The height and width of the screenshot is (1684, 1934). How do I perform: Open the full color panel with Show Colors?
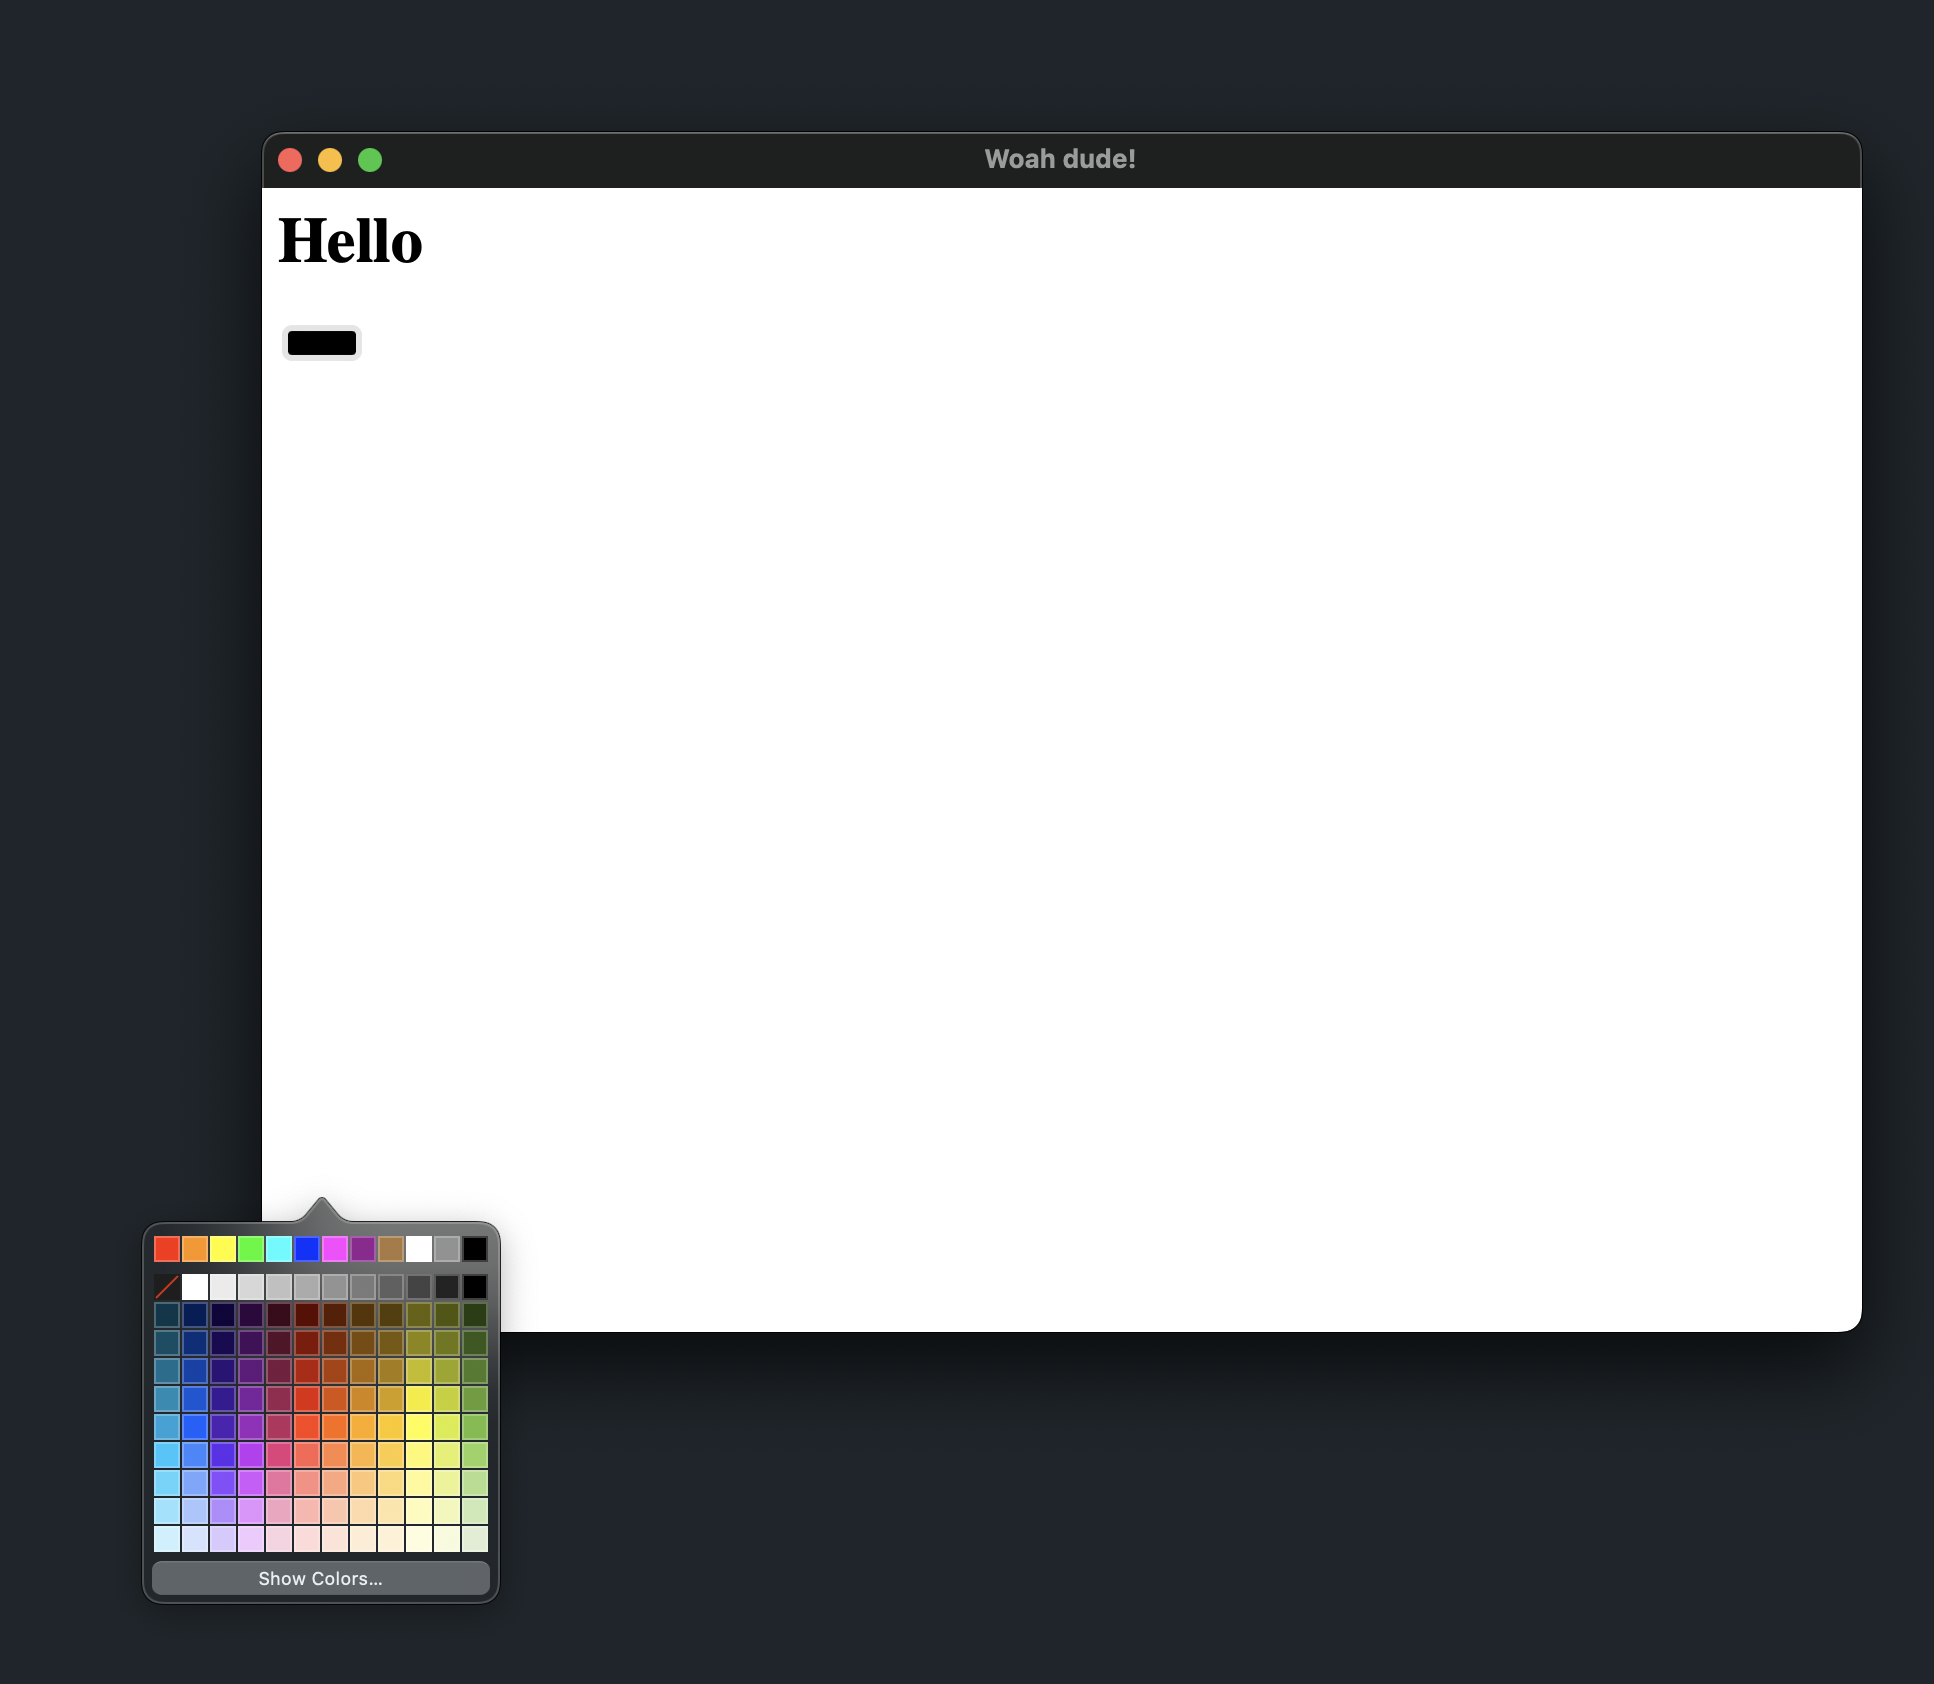(320, 1578)
